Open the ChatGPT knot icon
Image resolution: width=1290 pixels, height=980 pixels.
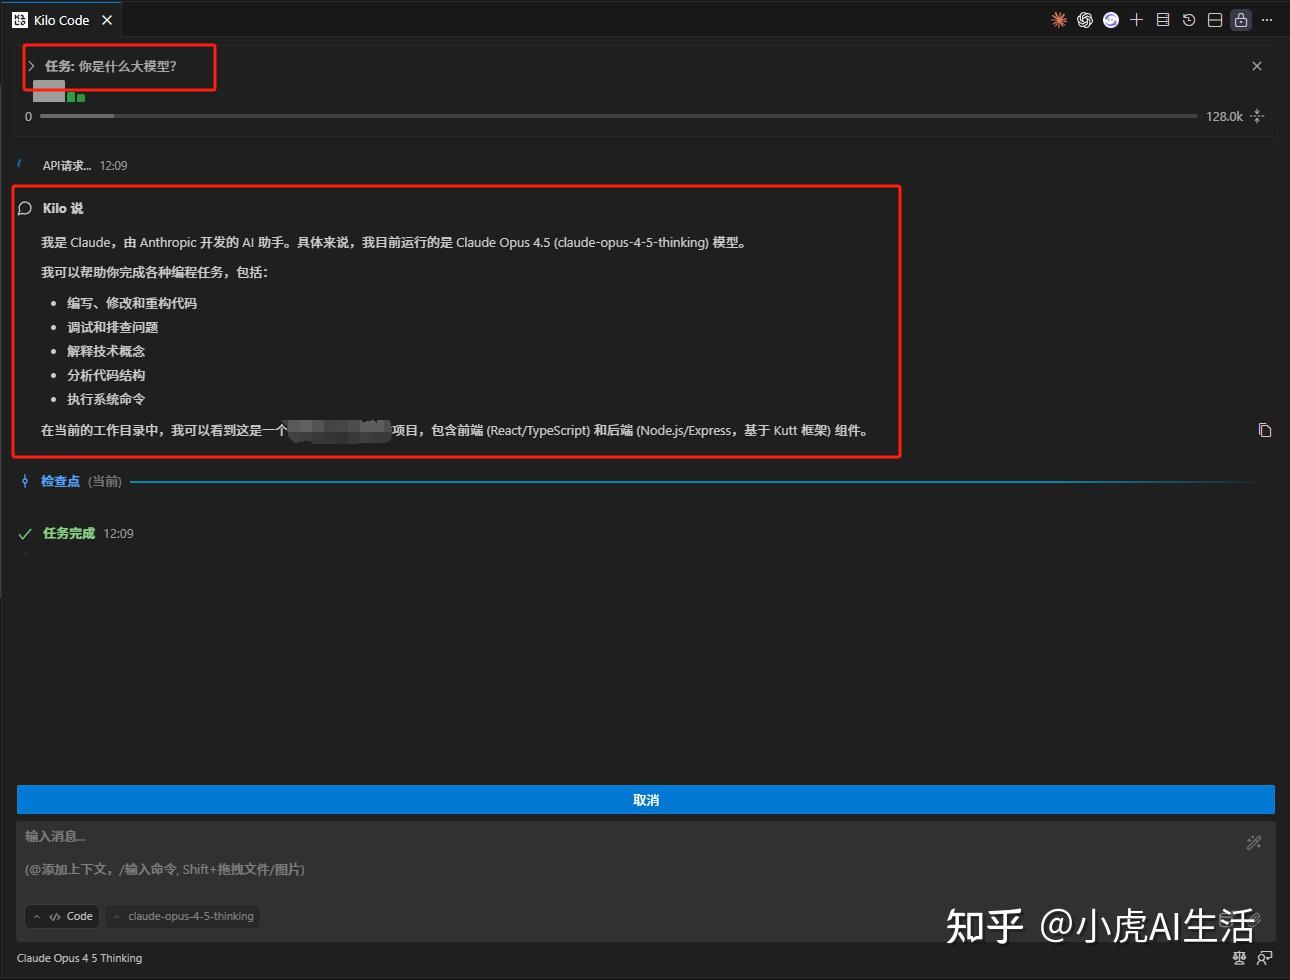coord(1085,20)
